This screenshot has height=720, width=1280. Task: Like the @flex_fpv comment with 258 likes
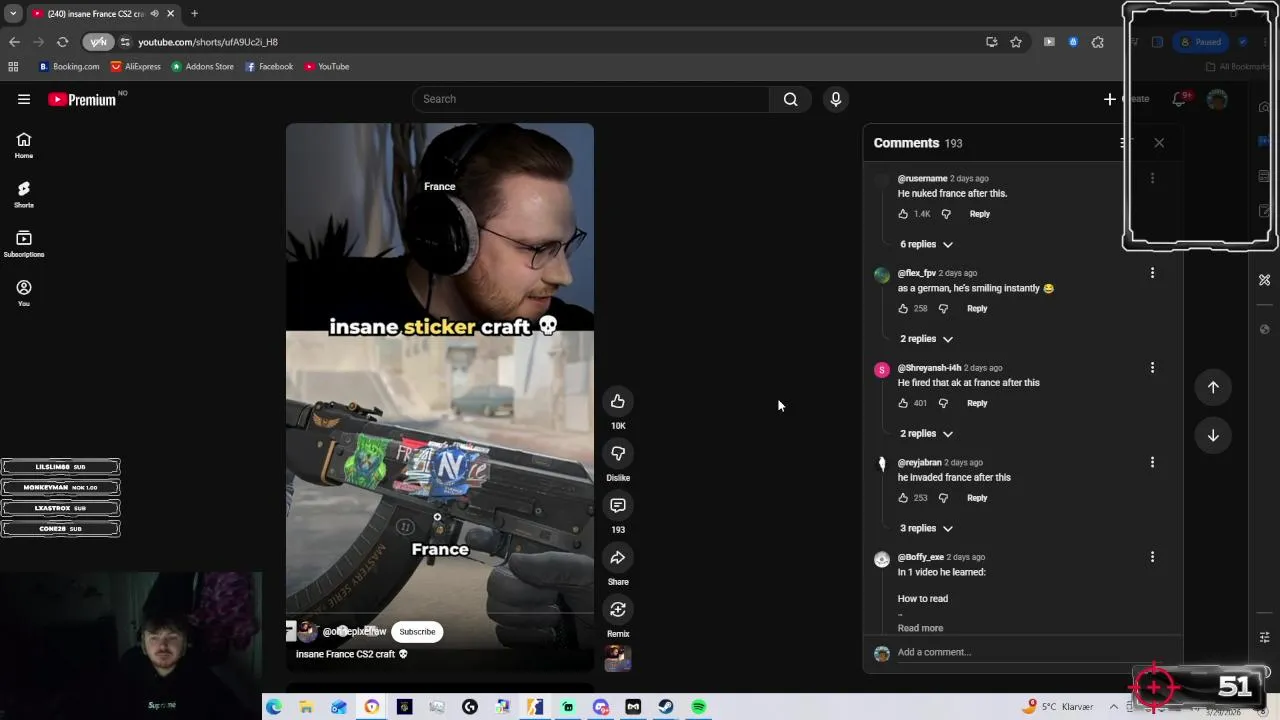coord(903,309)
